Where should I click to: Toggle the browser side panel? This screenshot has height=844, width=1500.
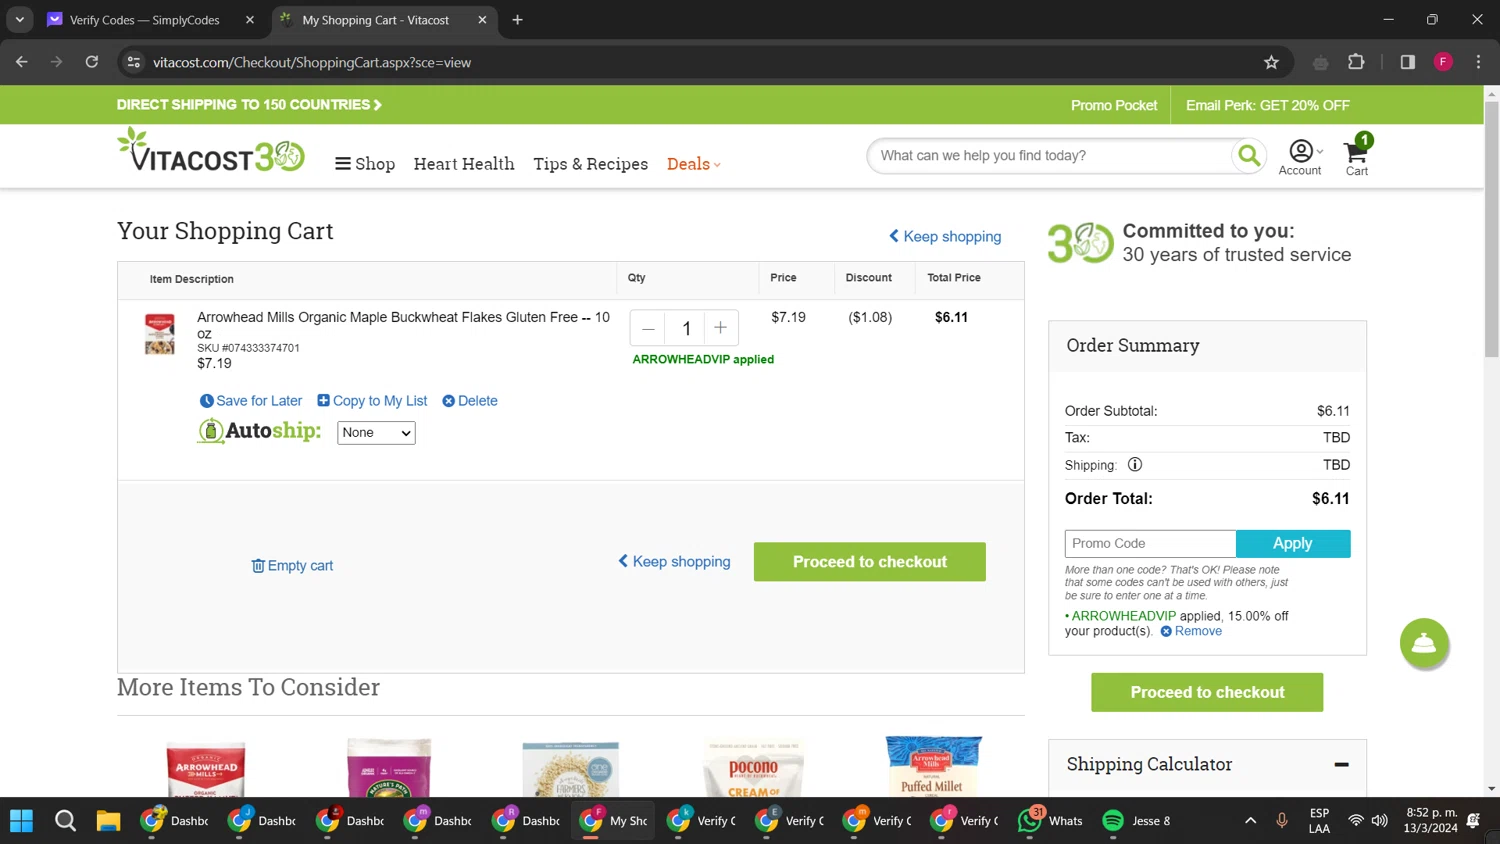tap(1408, 62)
